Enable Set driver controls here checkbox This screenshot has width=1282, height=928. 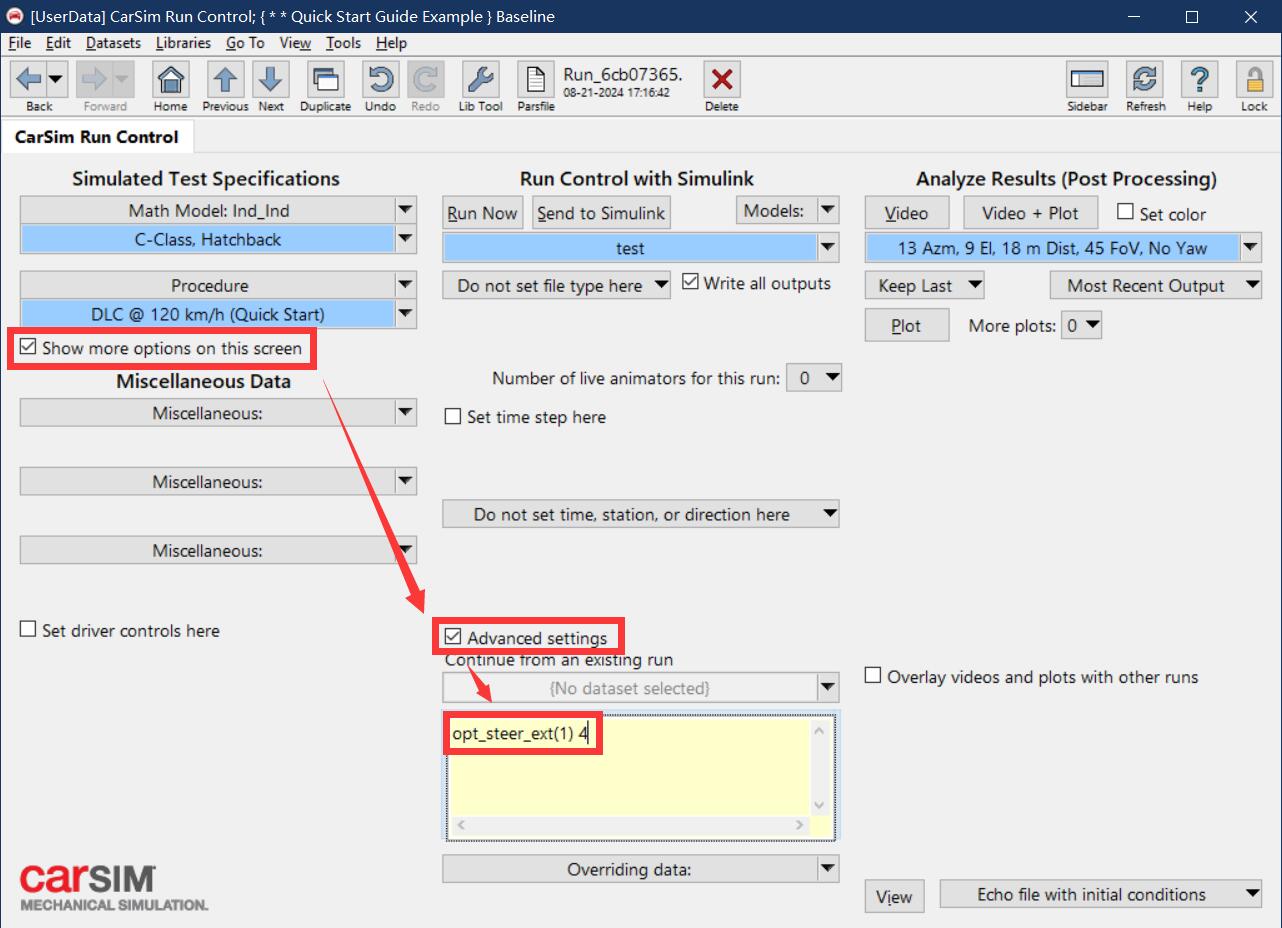point(28,630)
